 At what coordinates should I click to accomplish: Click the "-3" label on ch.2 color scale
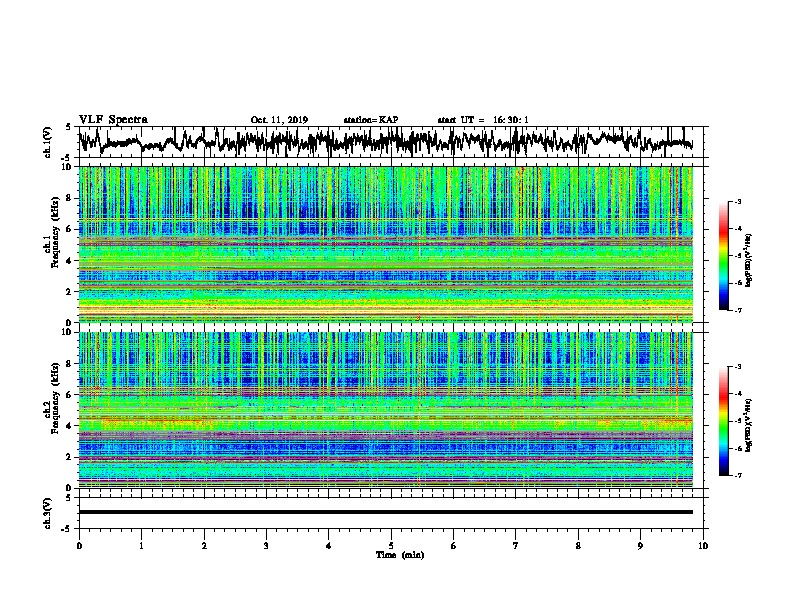point(737,367)
